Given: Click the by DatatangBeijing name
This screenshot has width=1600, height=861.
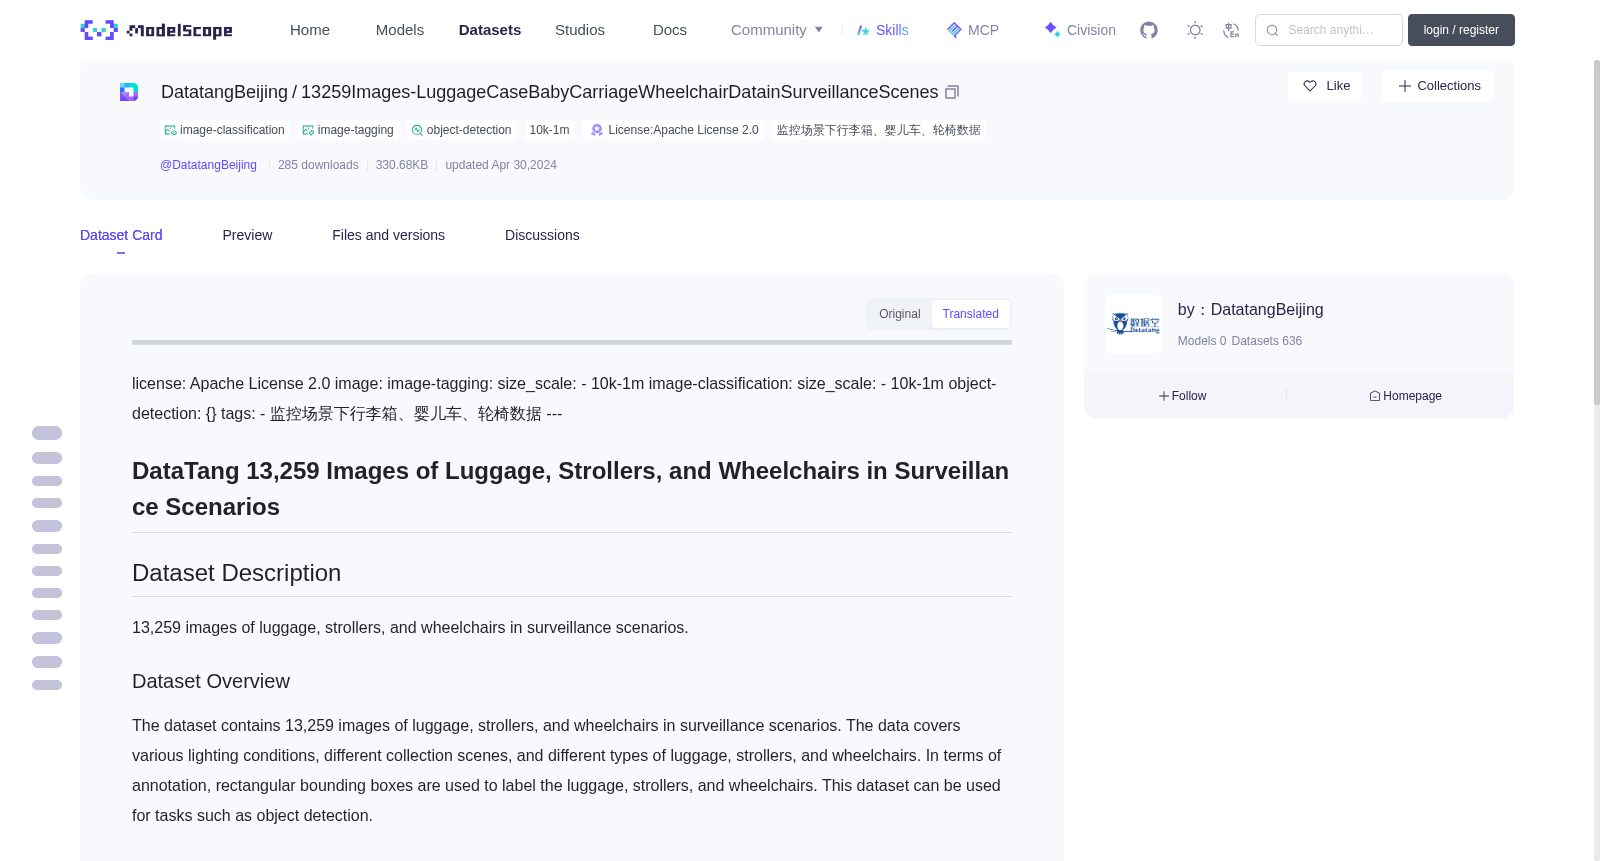Looking at the screenshot, I should click(x=1250, y=310).
